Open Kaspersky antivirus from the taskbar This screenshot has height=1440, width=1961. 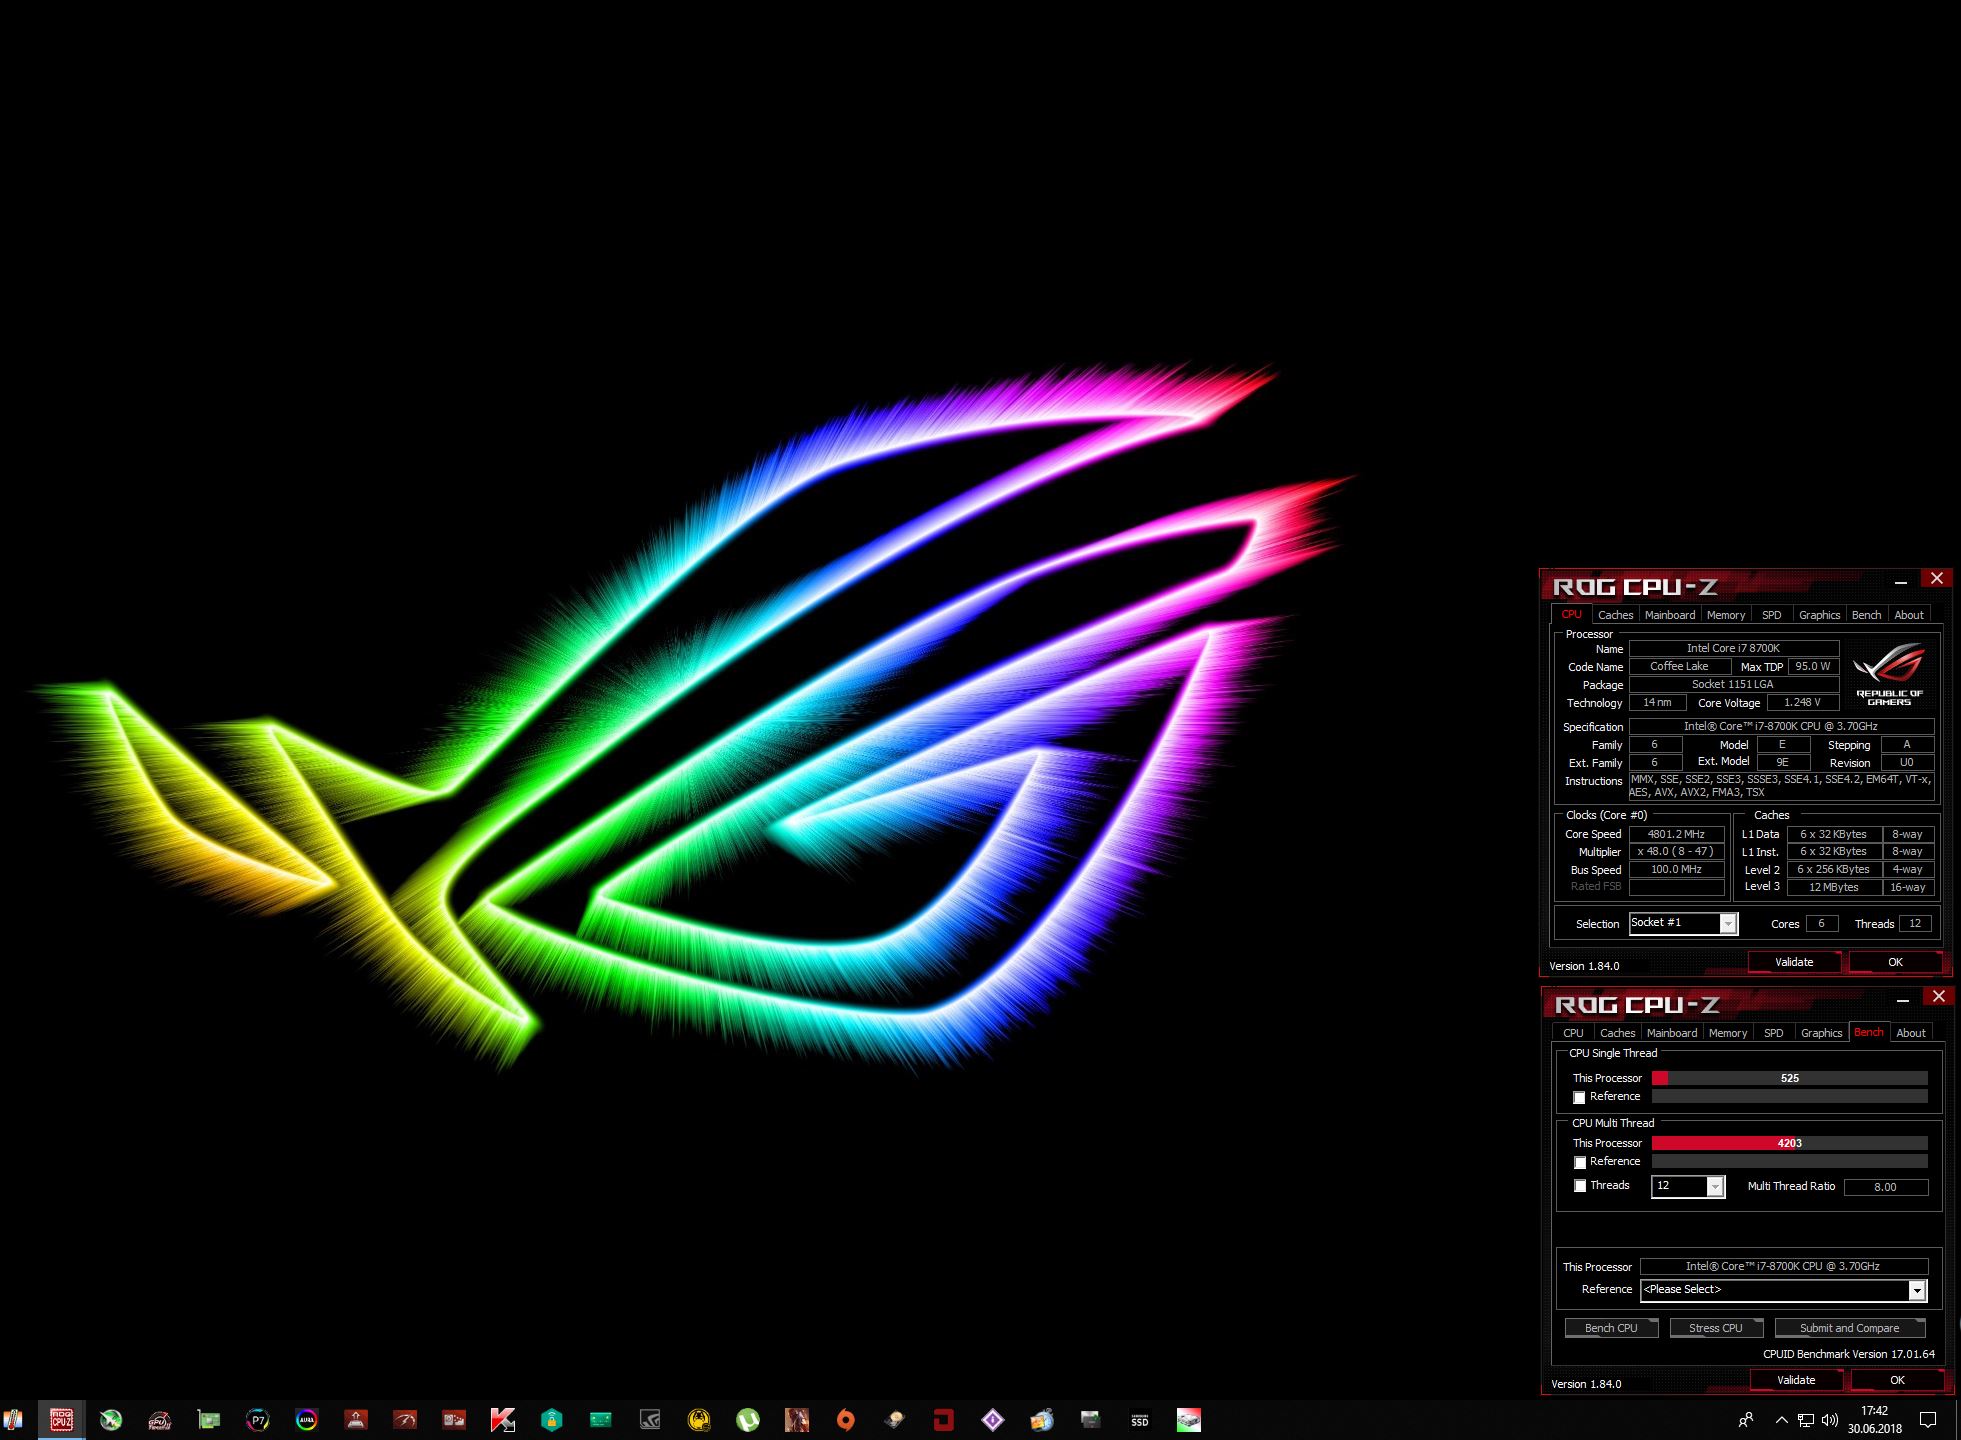(x=503, y=1419)
